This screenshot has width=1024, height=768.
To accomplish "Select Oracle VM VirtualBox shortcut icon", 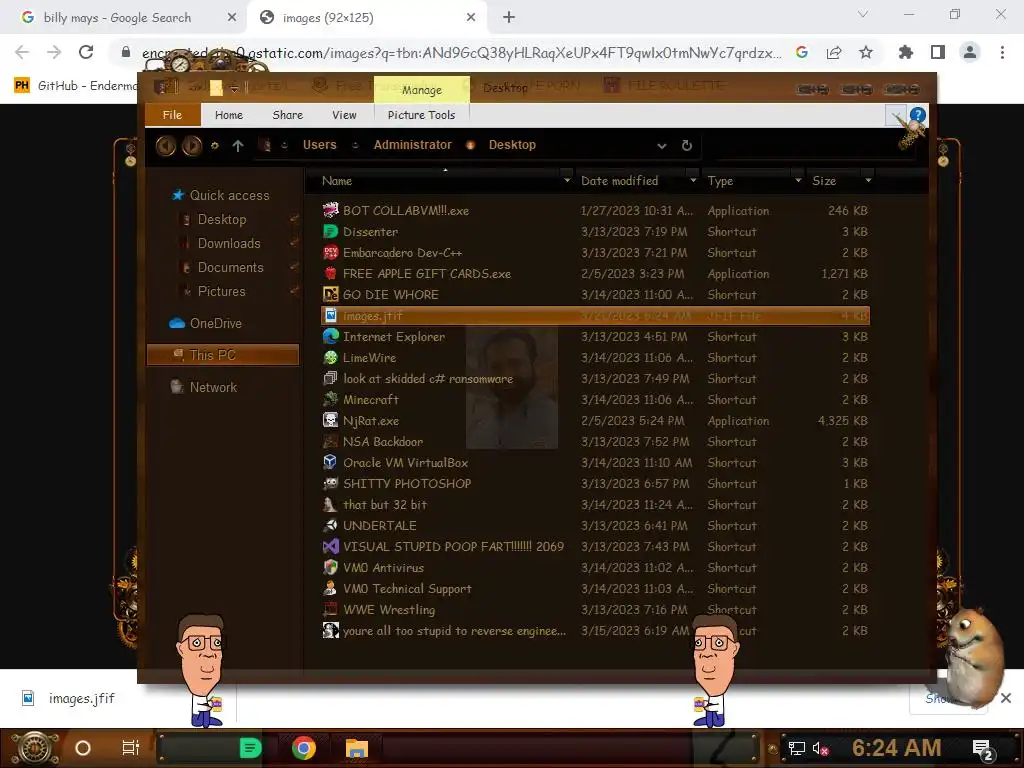I will click(x=330, y=462).
